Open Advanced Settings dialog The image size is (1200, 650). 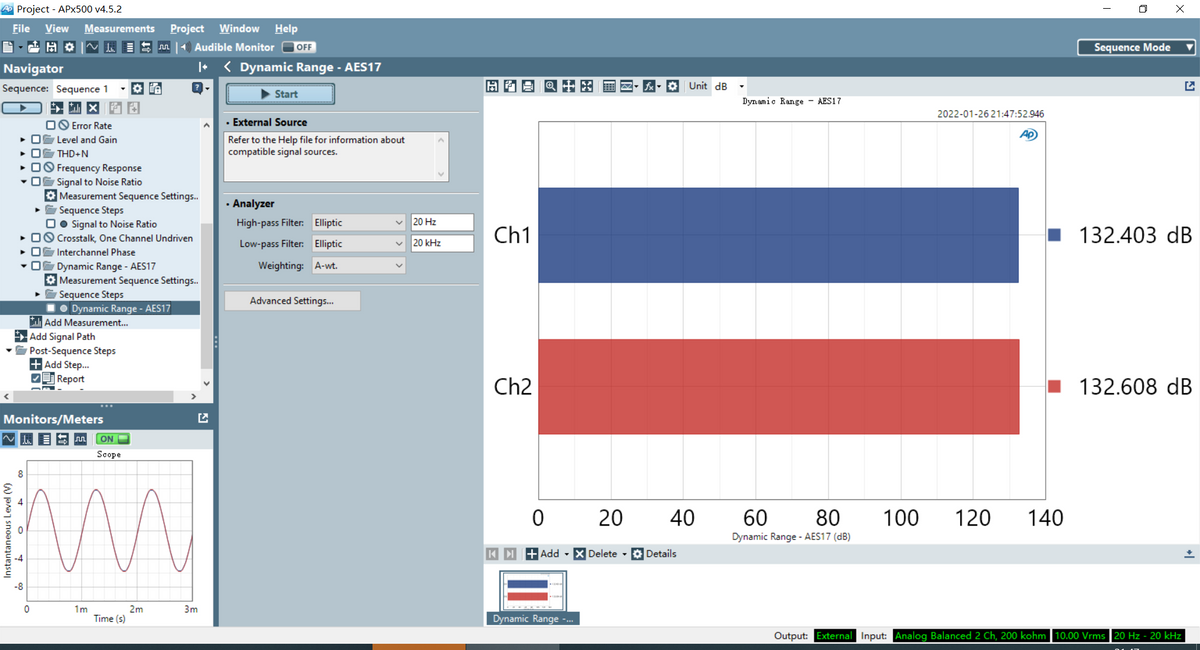coord(292,301)
